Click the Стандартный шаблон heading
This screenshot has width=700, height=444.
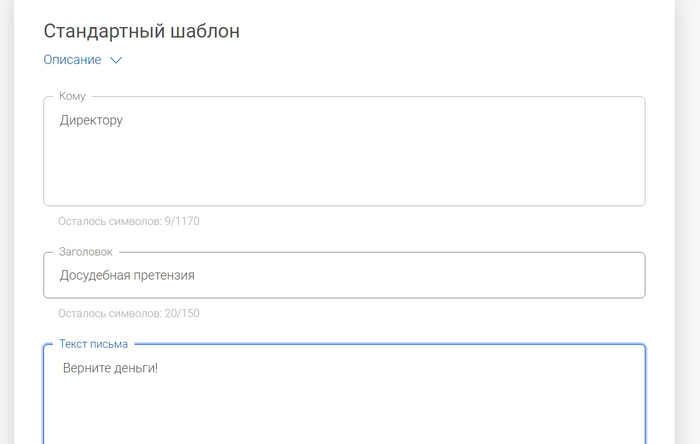point(141,31)
